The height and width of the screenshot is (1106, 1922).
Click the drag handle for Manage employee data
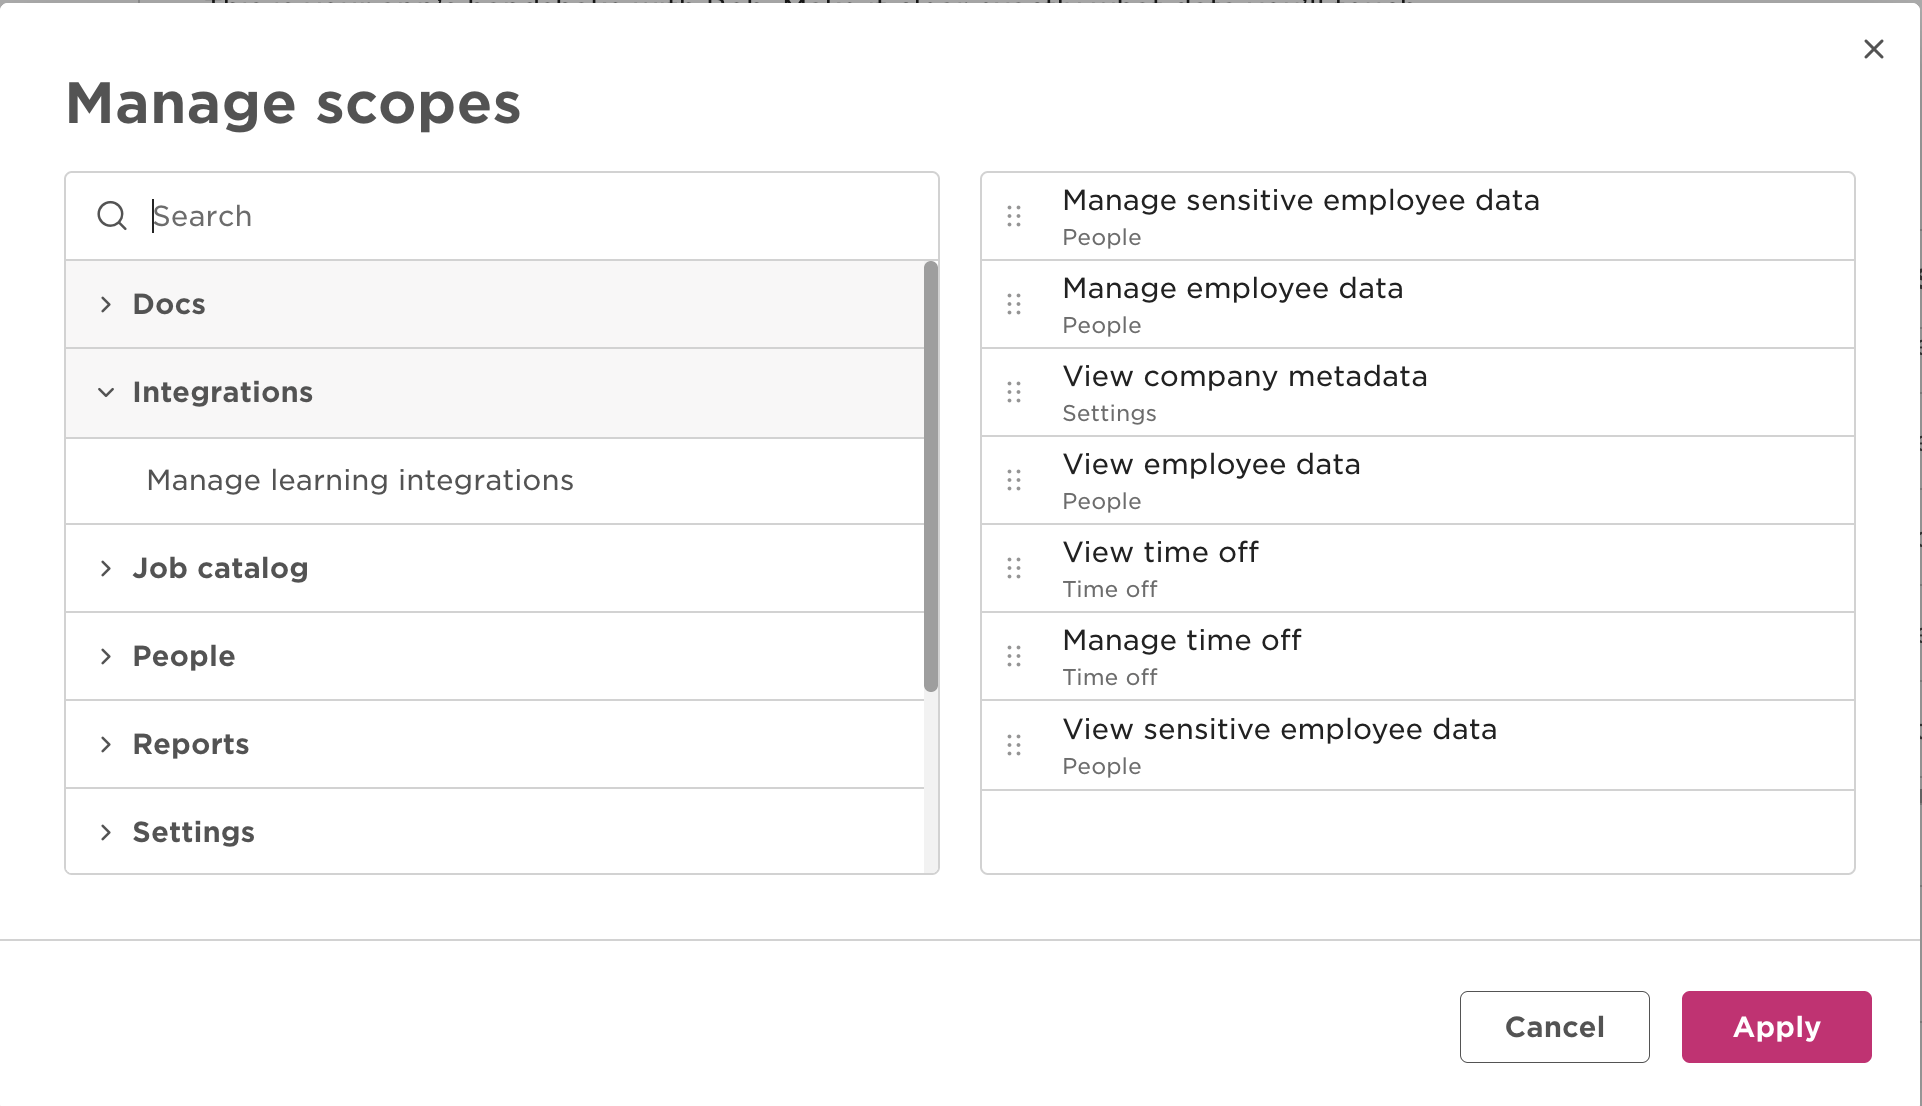click(x=1014, y=304)
